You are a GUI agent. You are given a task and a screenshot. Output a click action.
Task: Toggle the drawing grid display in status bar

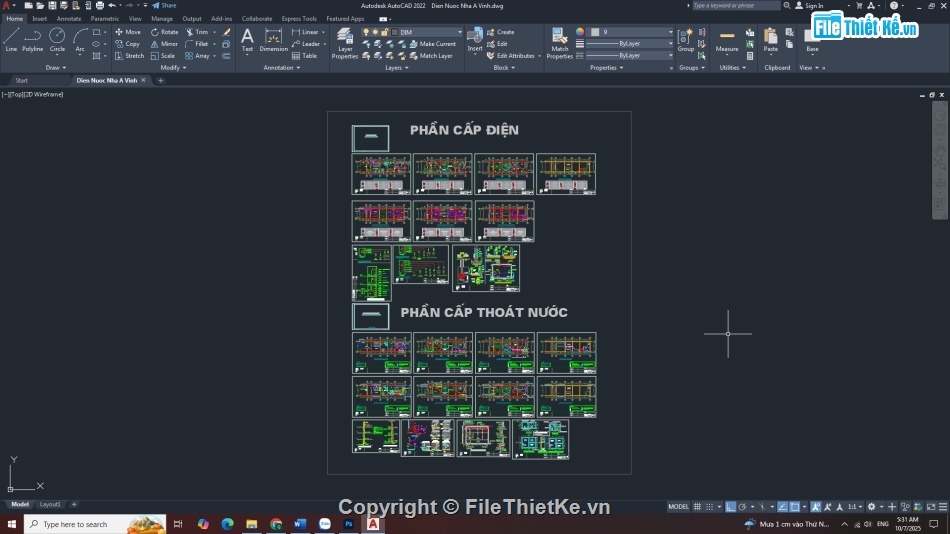(x=698, y=507)
